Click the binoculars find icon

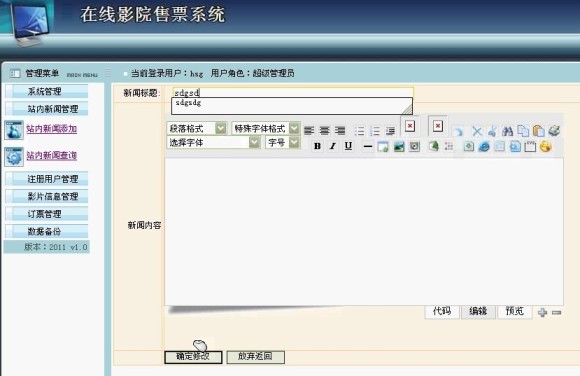click(x=508, y=131)
